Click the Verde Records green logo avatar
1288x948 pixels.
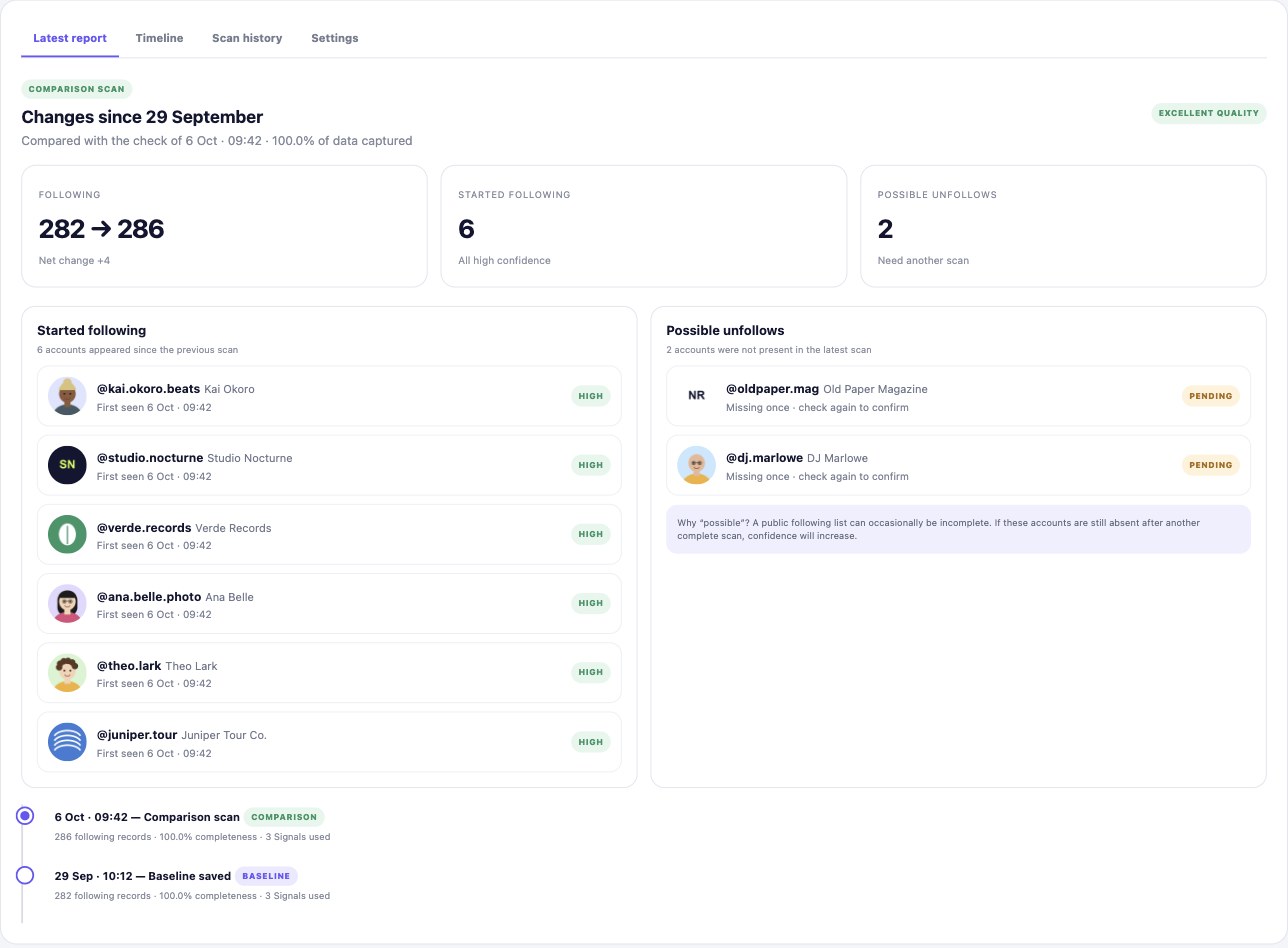(x=67, y=534)
